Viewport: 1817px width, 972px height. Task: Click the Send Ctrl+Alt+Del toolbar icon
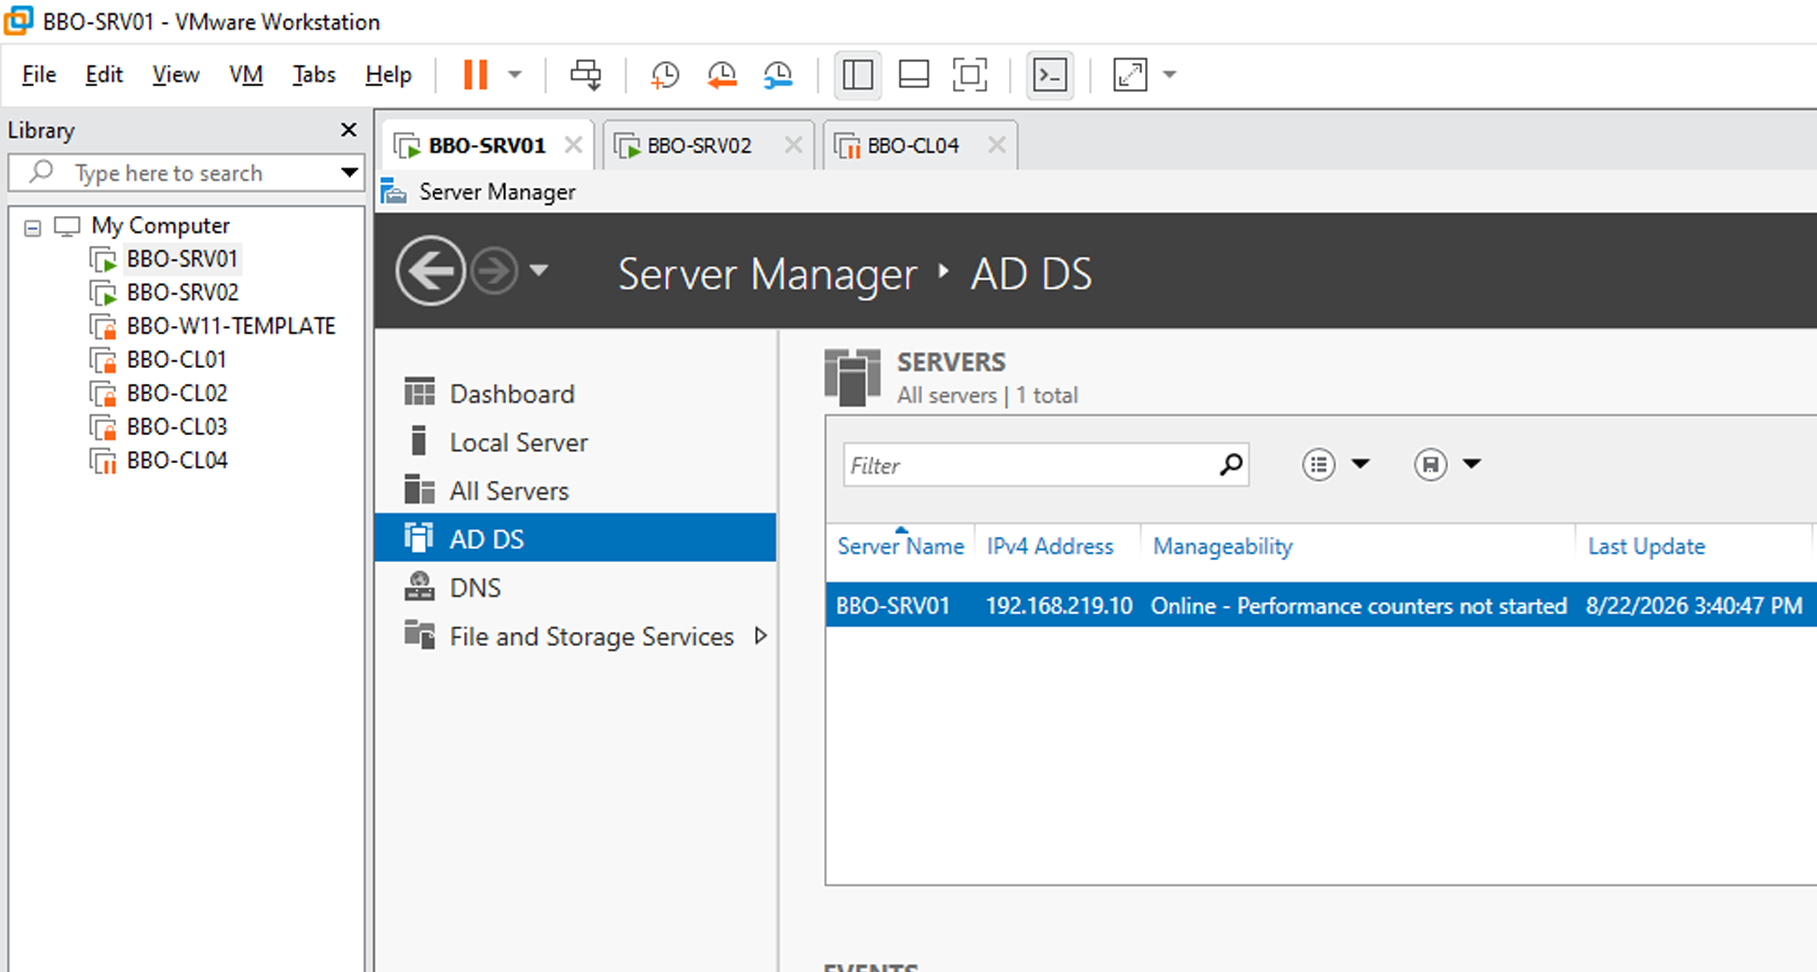586,75
